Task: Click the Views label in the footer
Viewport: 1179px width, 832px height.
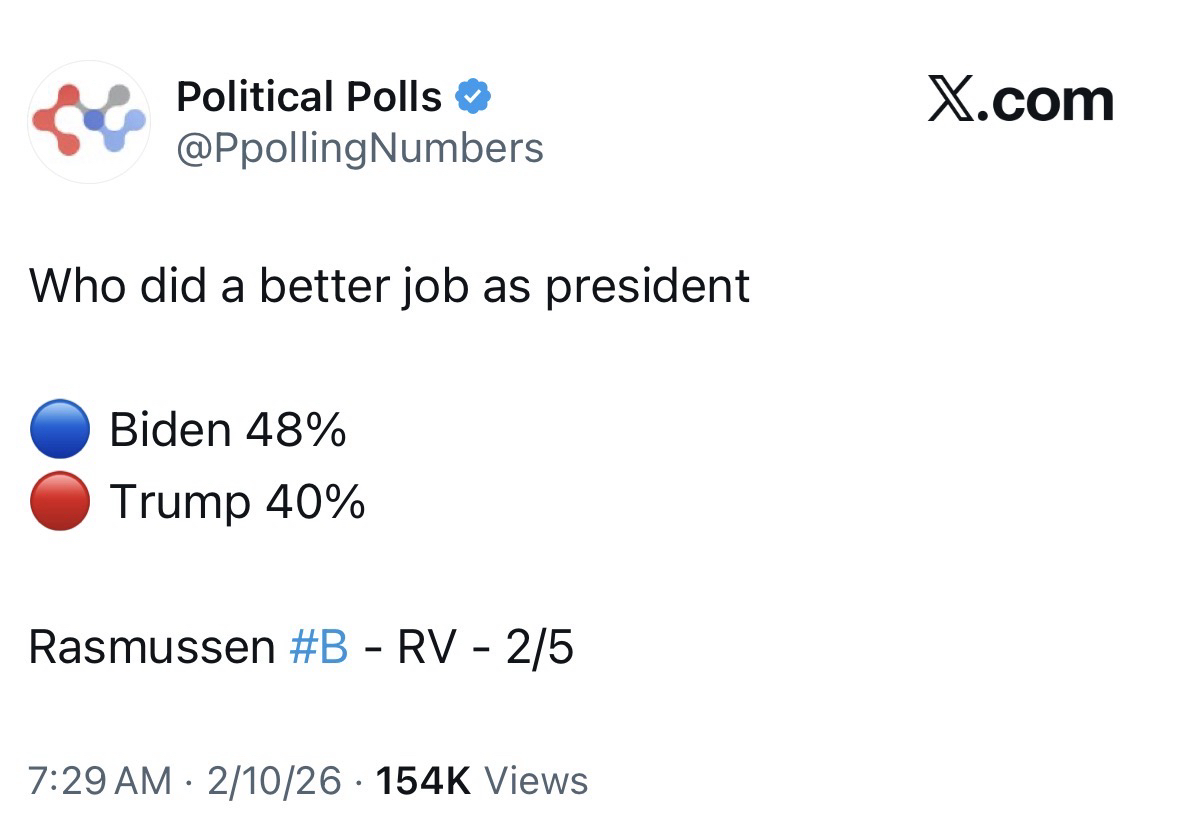Action: (536, 781)
